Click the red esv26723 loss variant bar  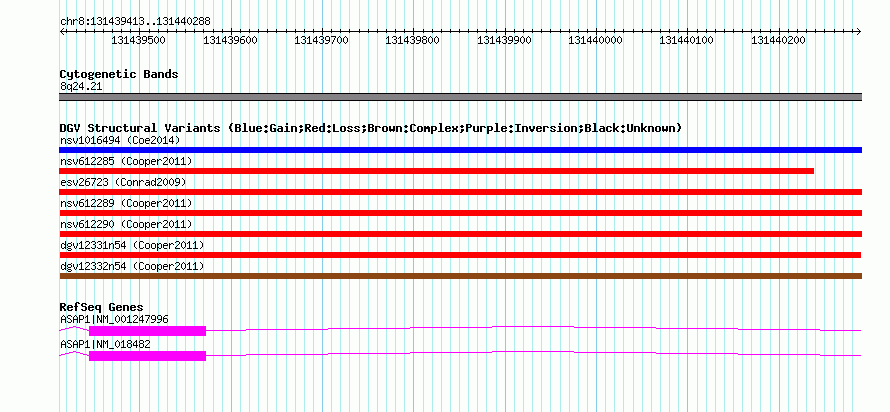pos(460,192)
